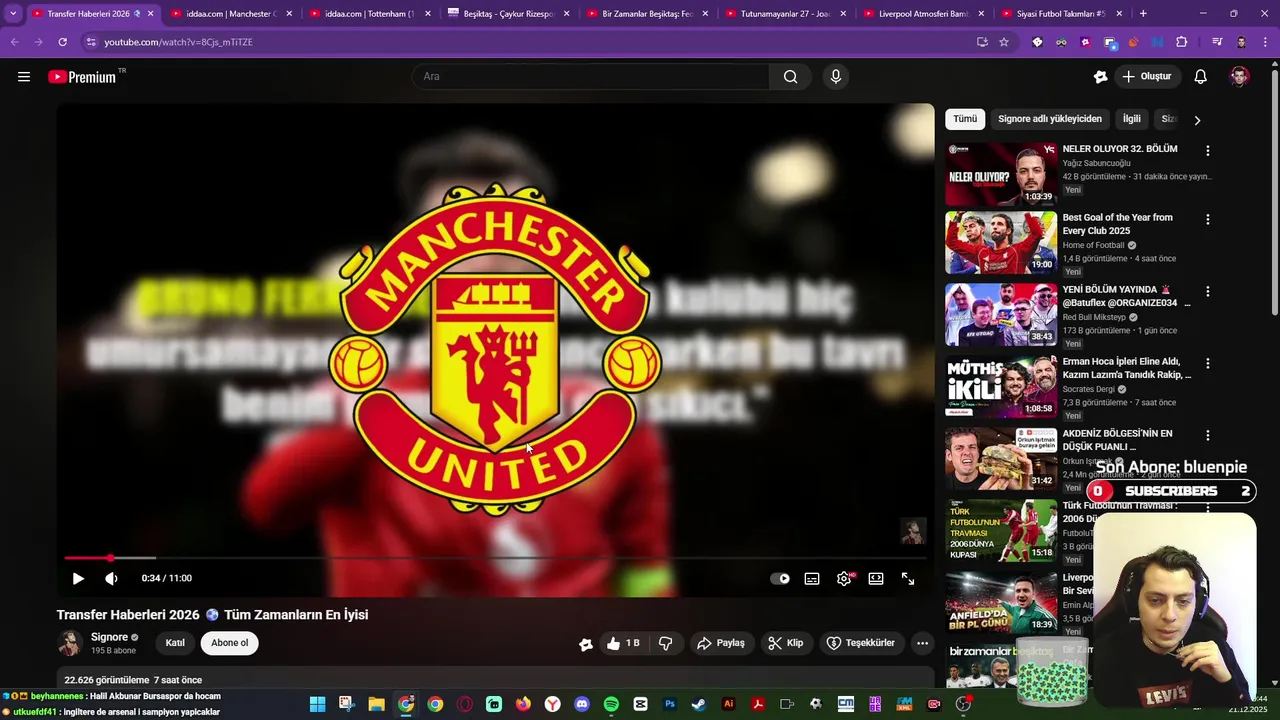Reload the page
The height and width of the screenshot is (720, 1280).
62,42
